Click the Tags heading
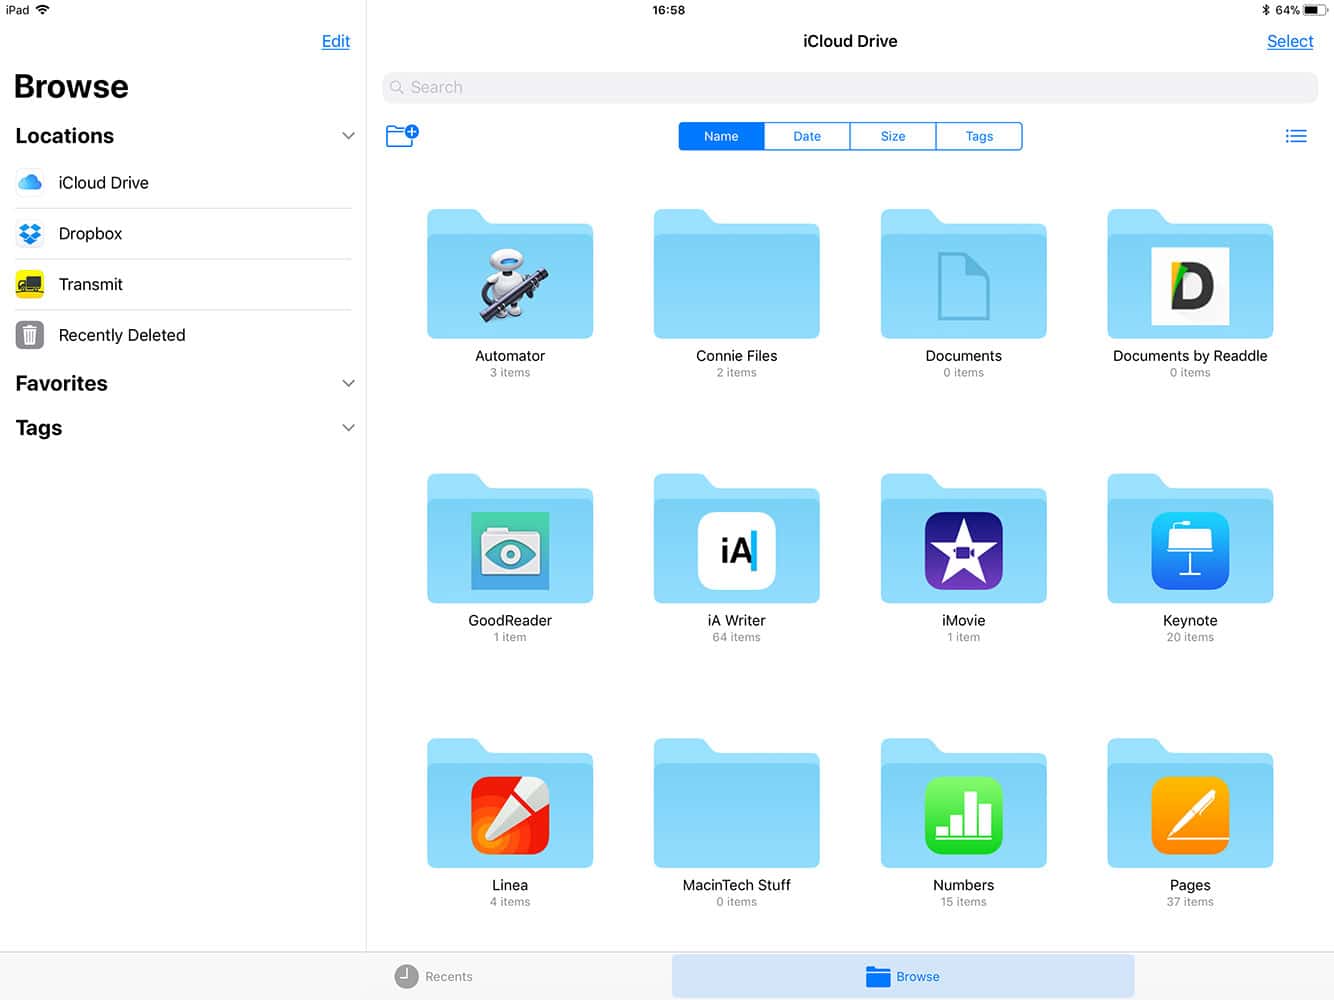This screenshot has height=1000, width=1334. (x=39, y=428)
